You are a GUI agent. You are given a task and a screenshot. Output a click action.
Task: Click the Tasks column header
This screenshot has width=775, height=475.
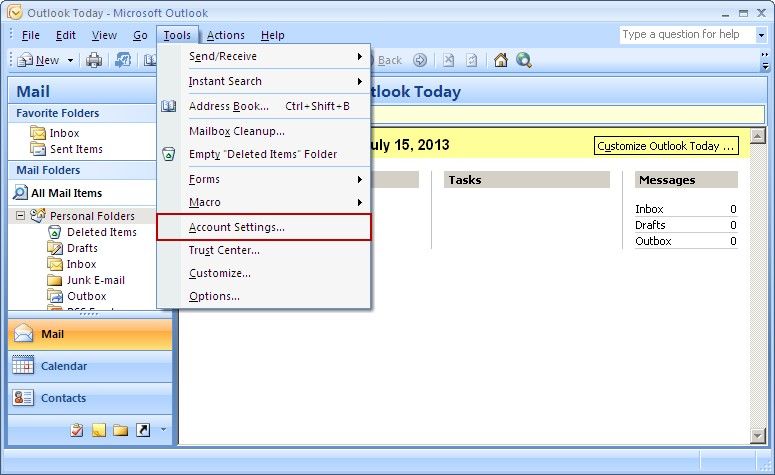[526, 180]
